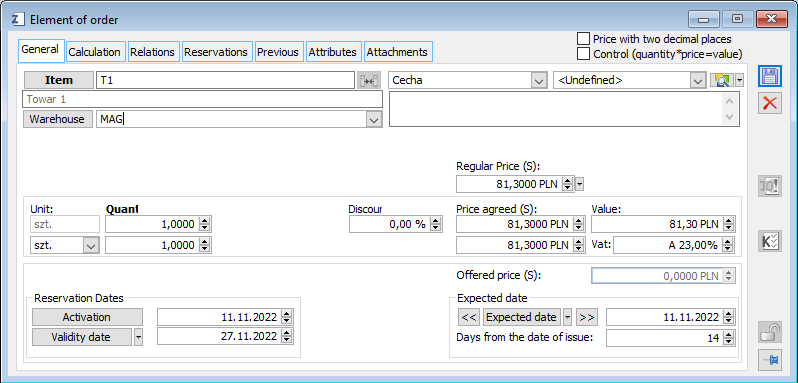Click the large description text area
The image size is (798, 383).
pos(564,109)
